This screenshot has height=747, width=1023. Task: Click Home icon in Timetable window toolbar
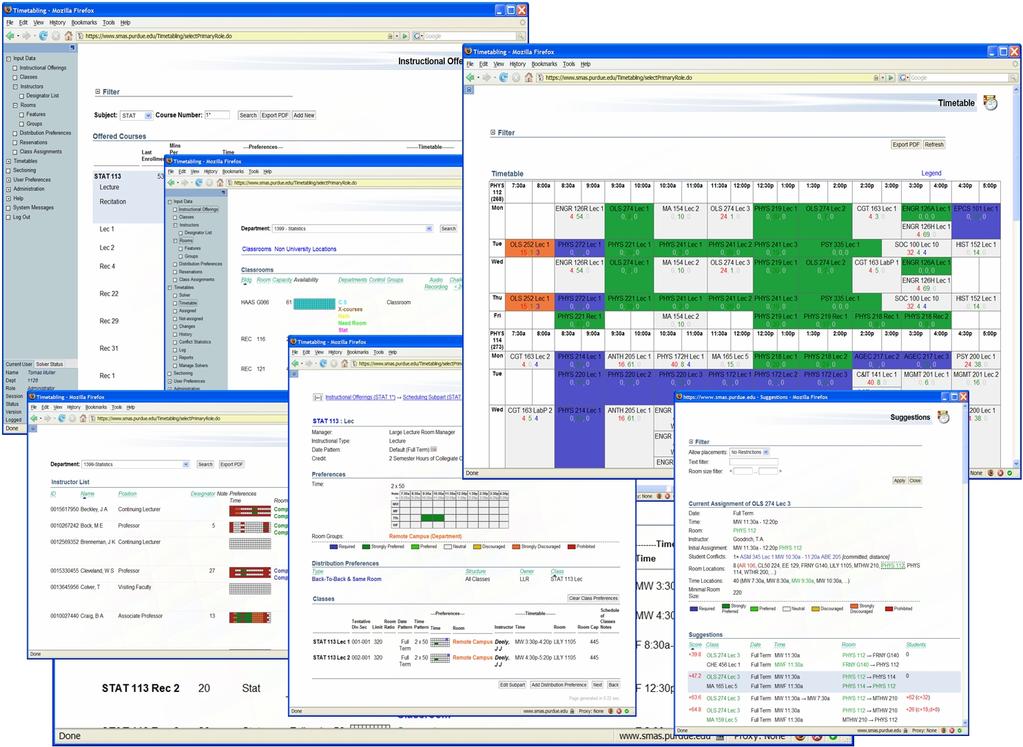pyautogui.click(x=528, y=77)
